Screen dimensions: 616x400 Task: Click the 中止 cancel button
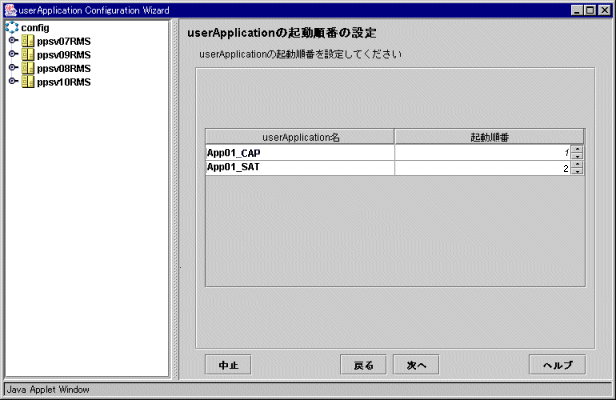click(228, 365)
